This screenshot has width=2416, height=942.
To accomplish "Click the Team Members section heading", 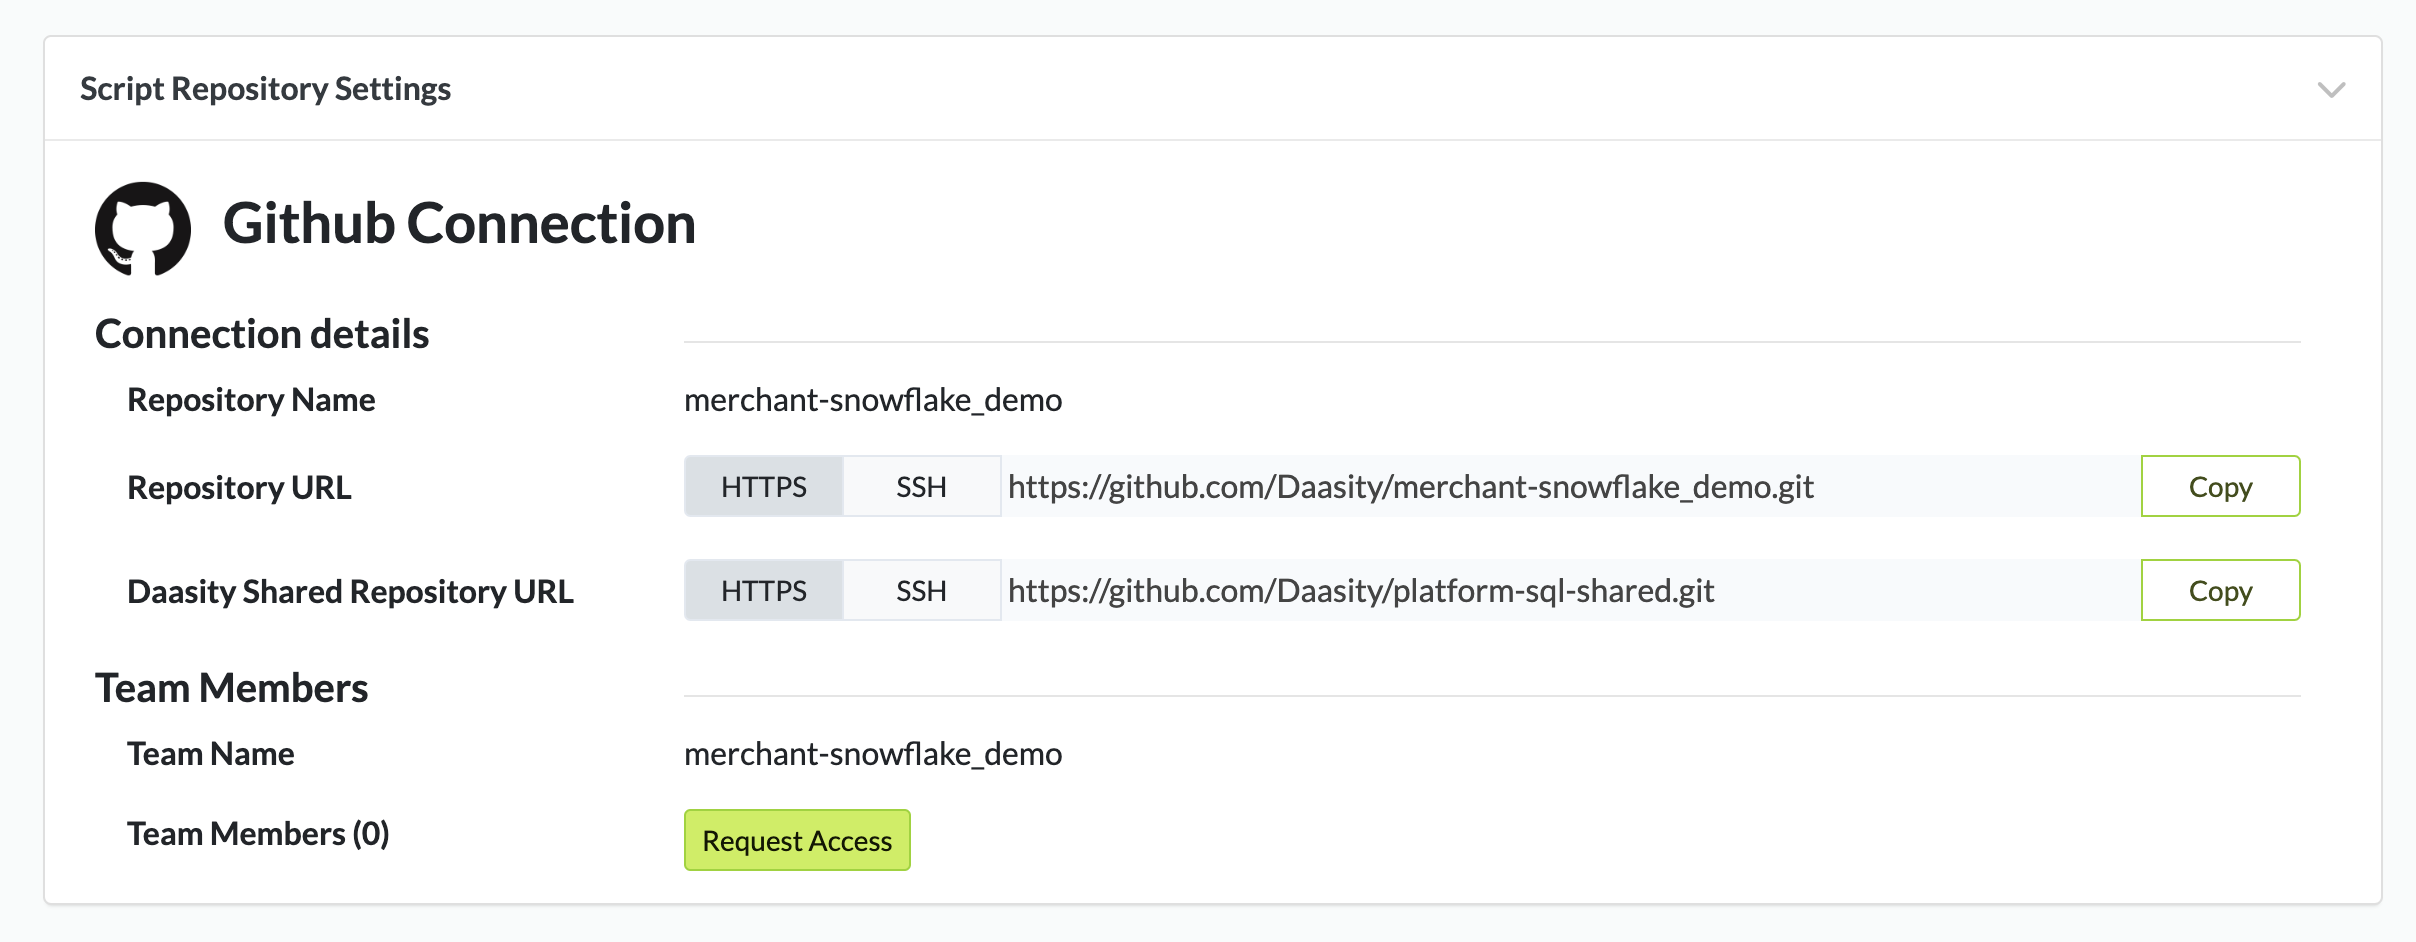I will click(x=231, y=688).
